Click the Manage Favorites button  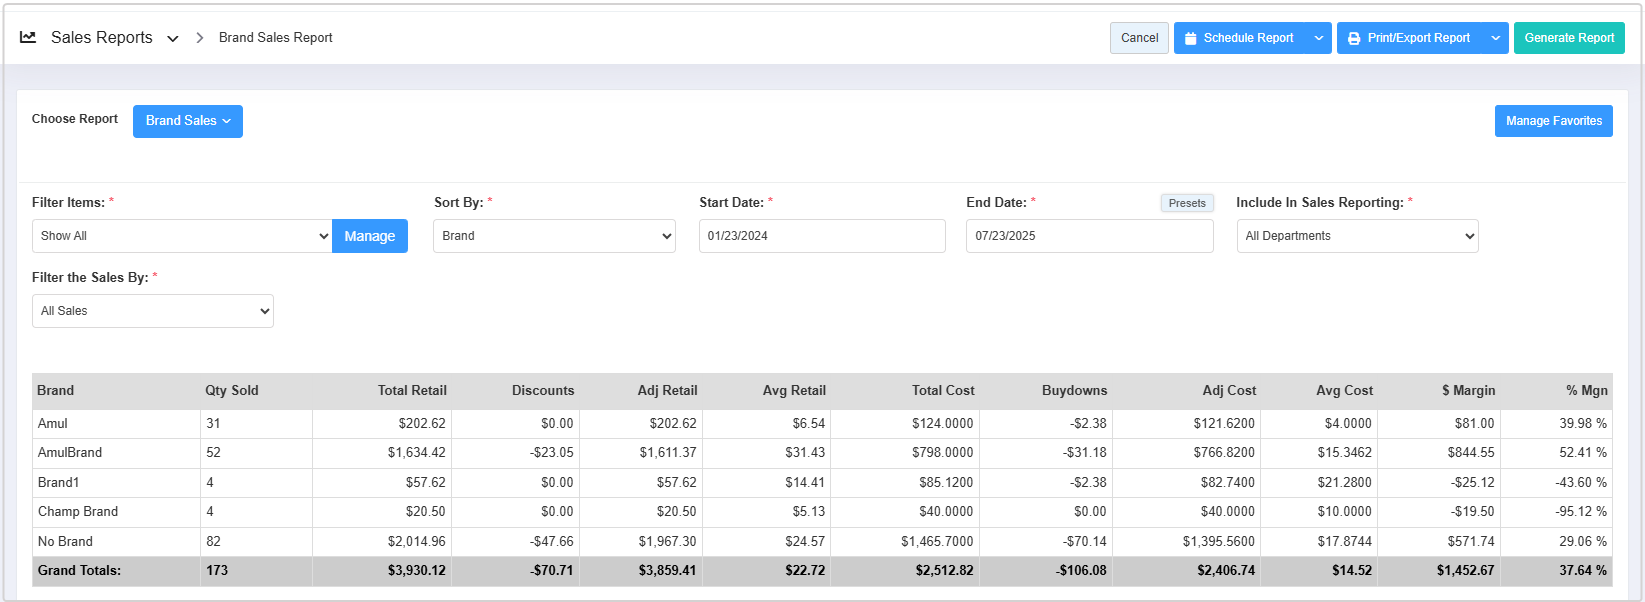(1553, 121)
